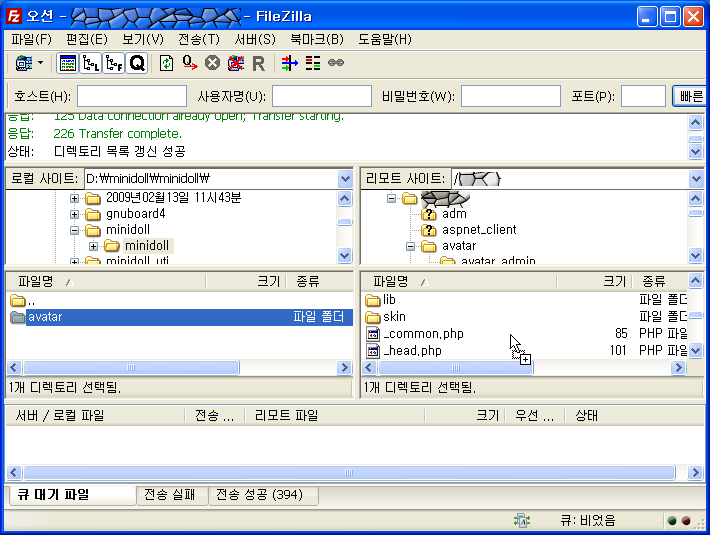Click the 사용자명(U) input field

(322, 96)
